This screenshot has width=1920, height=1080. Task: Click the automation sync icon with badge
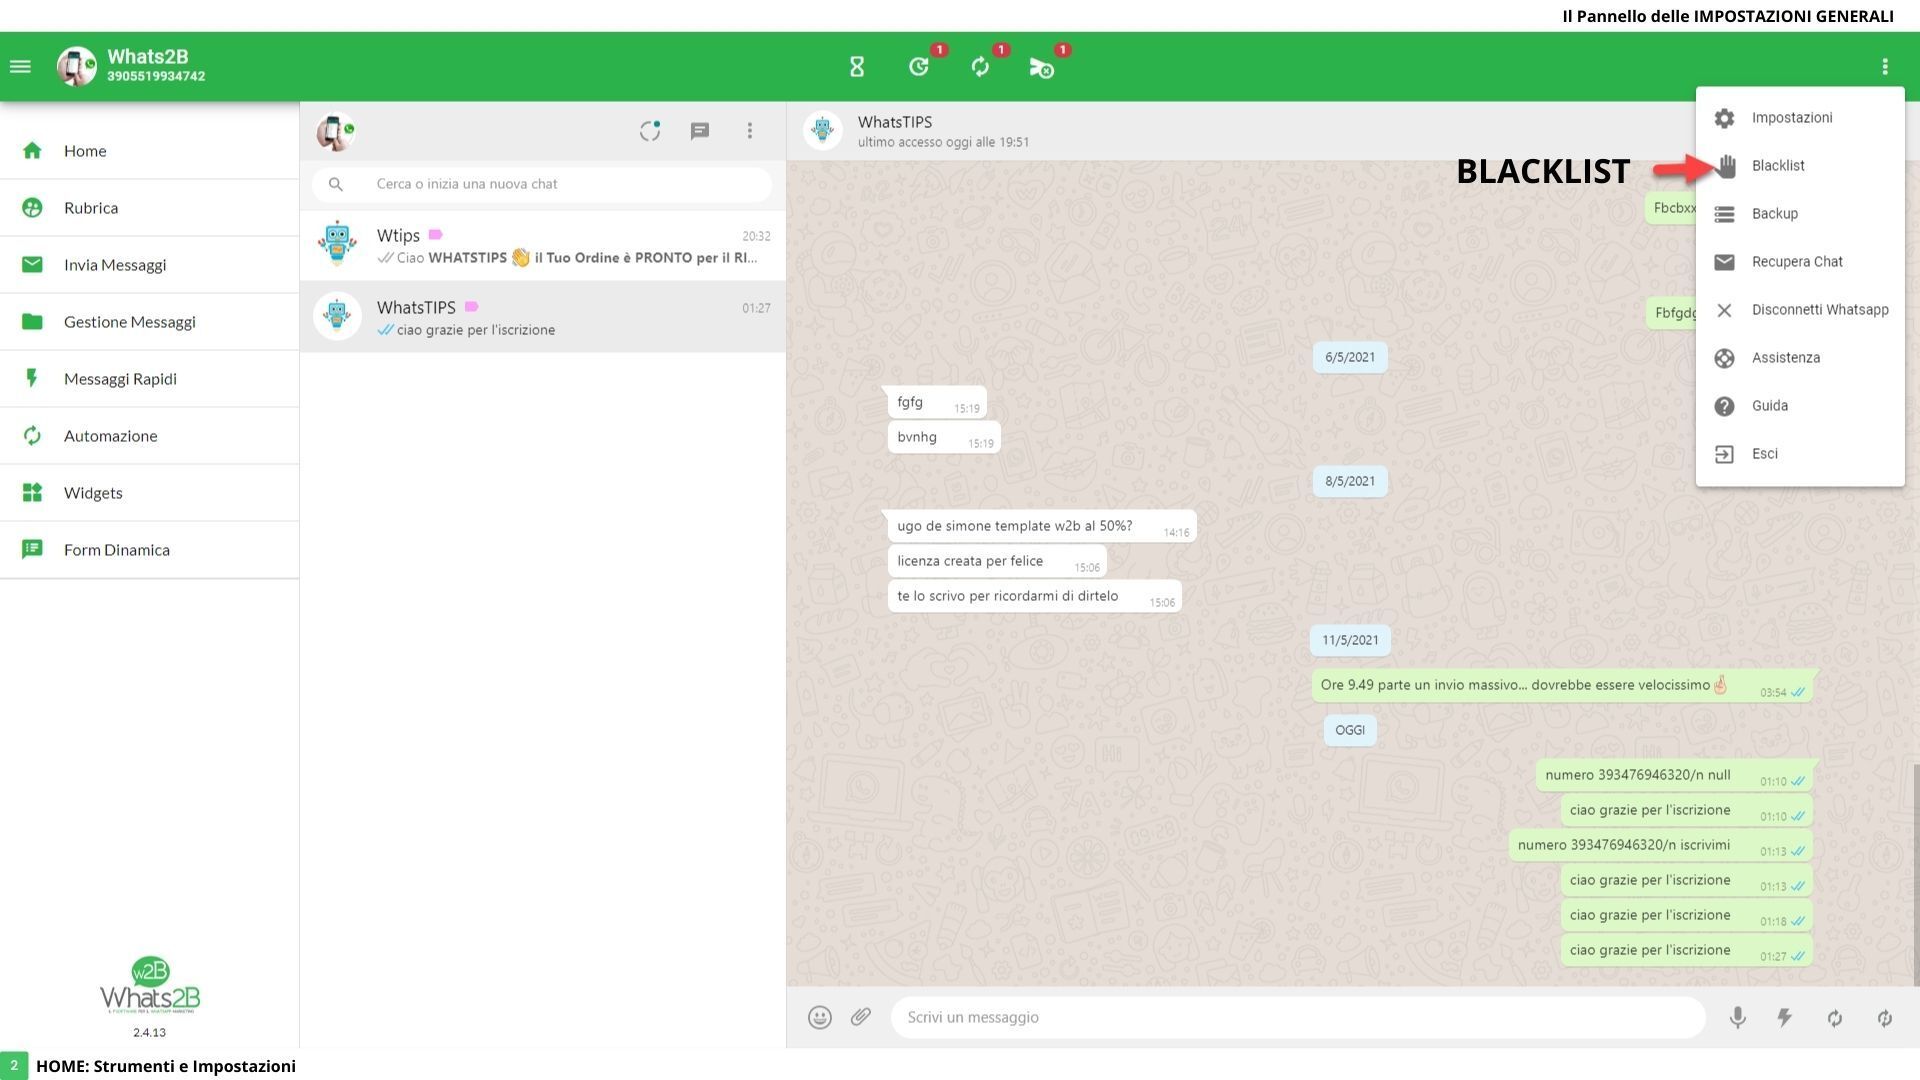(980, 67)
